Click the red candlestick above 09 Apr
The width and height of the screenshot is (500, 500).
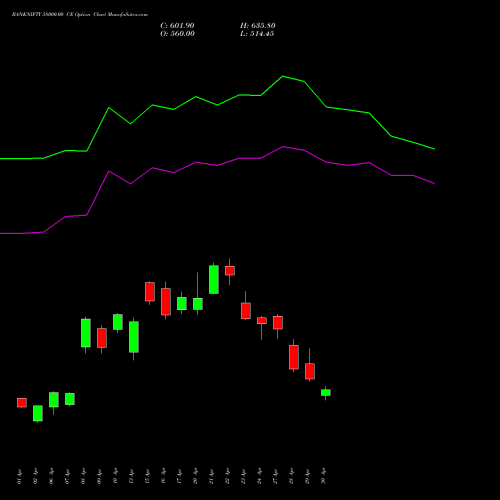[x=102, y=338]
